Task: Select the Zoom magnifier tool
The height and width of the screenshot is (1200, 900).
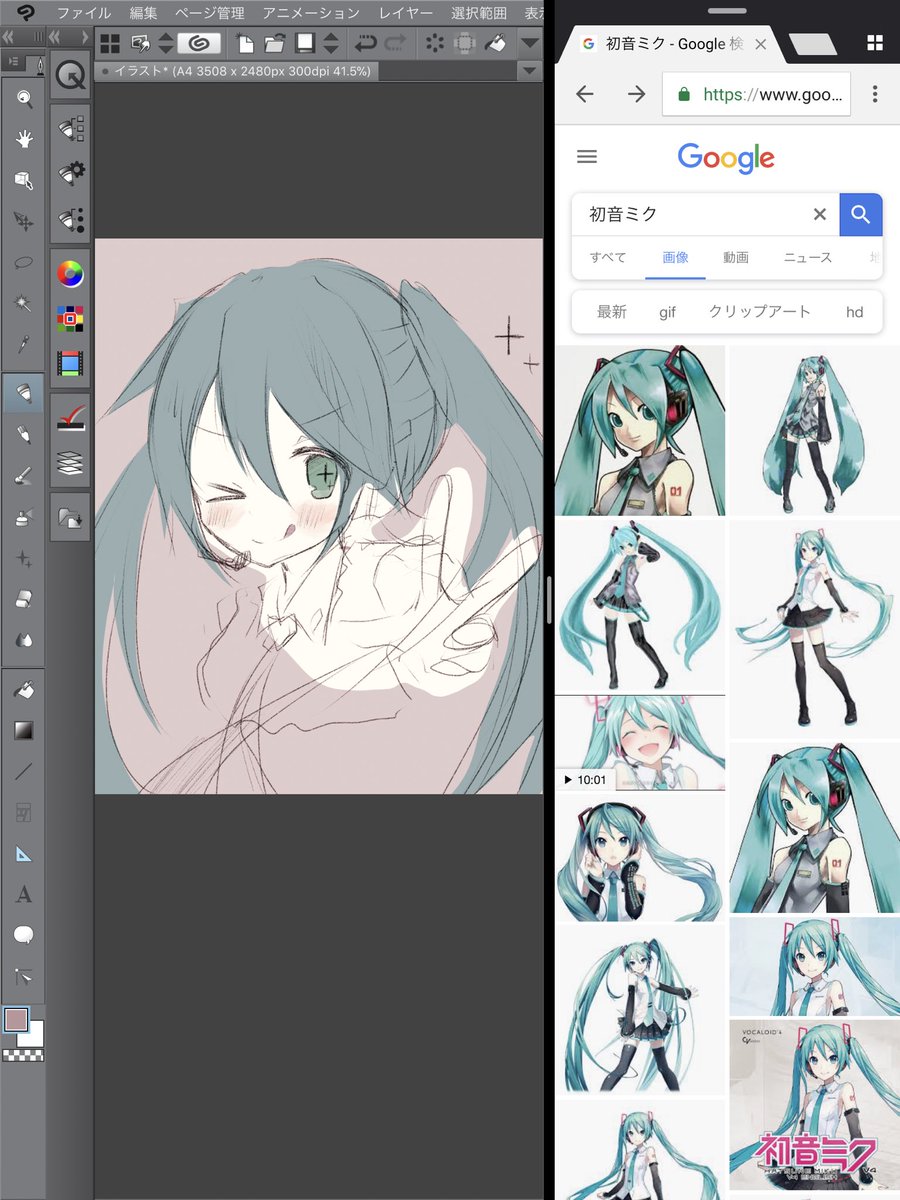Action: tap(23, 98)
